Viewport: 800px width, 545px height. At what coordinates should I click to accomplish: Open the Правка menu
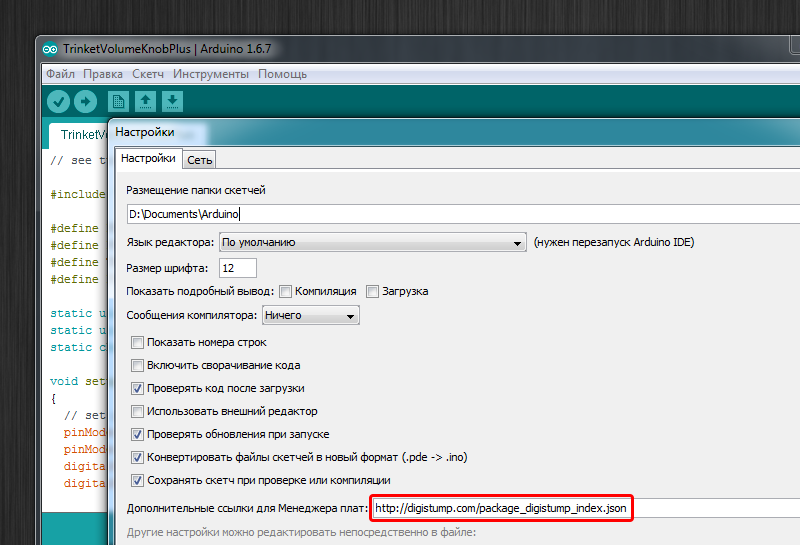pyautogui.click(x=103, y=74)
